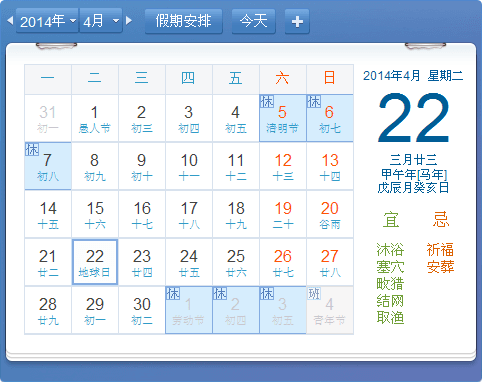Select April 1 愚人节
482x382 pixels.
click(95, 118)
